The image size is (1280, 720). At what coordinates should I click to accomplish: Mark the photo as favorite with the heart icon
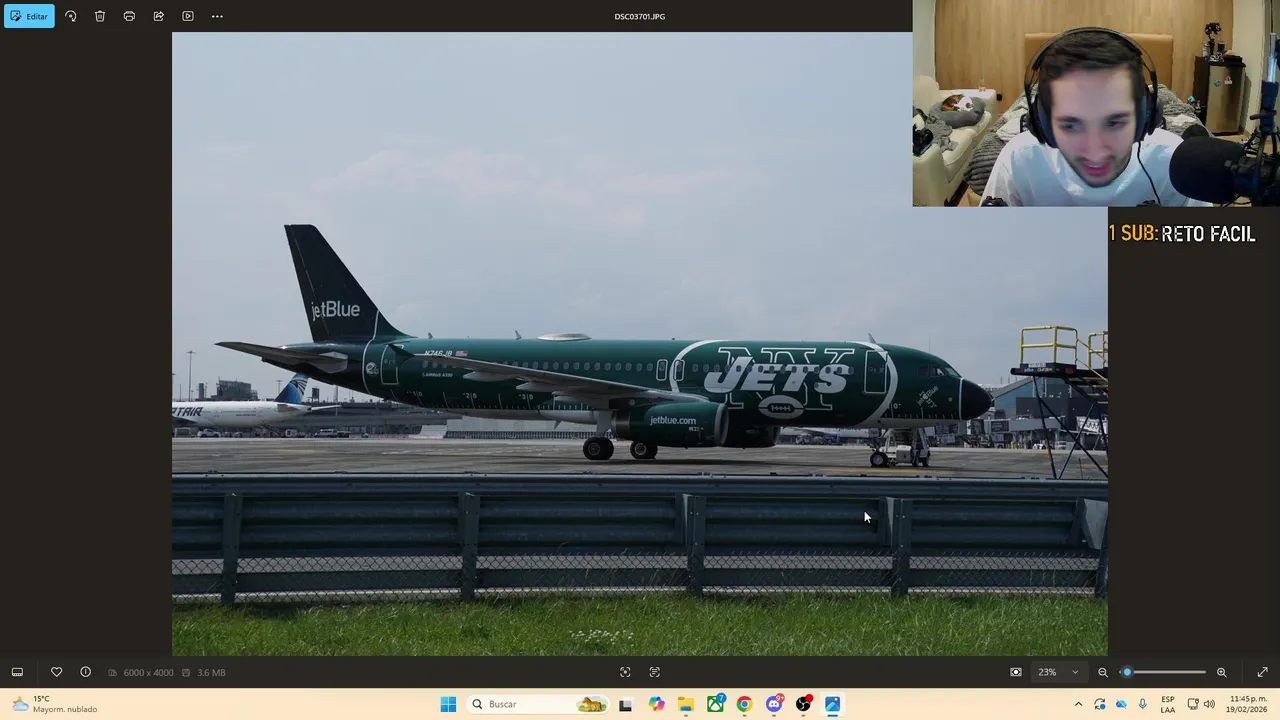pos(56,672)
